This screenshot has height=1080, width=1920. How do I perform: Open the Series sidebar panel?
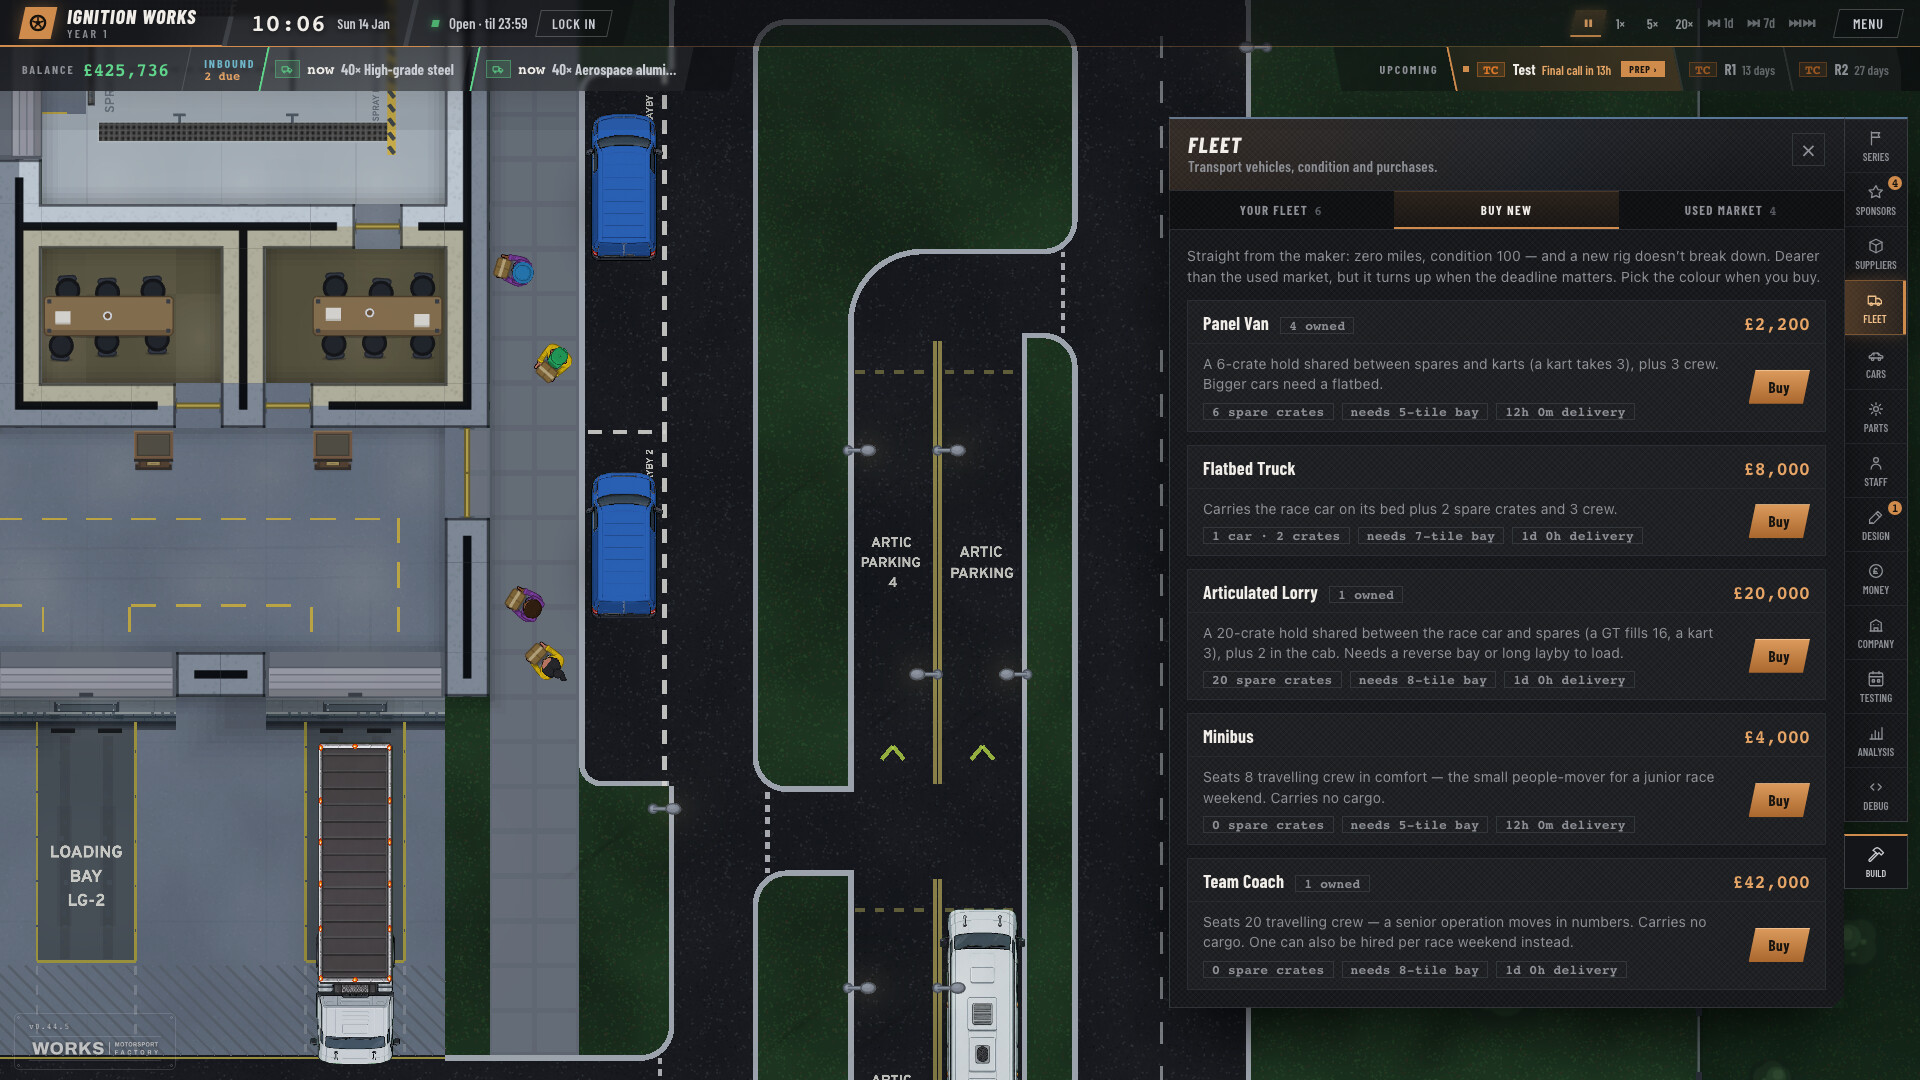tap(1875, 146)
